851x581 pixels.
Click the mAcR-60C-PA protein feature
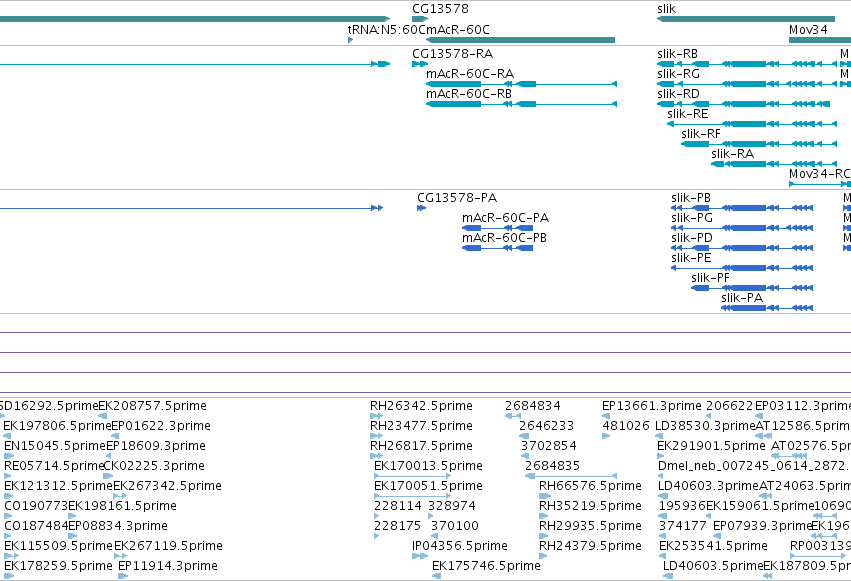[x=497, y=228]
